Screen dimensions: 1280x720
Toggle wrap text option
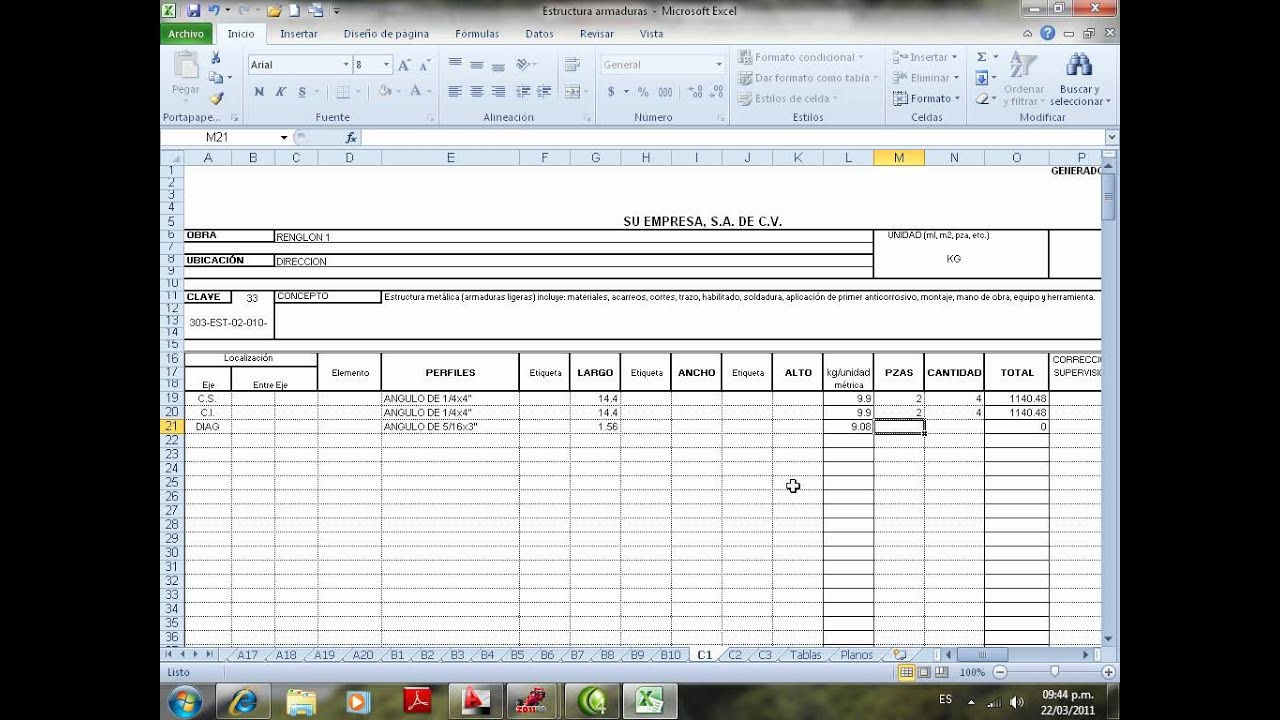pyautogui.click(x=572, y=65)
